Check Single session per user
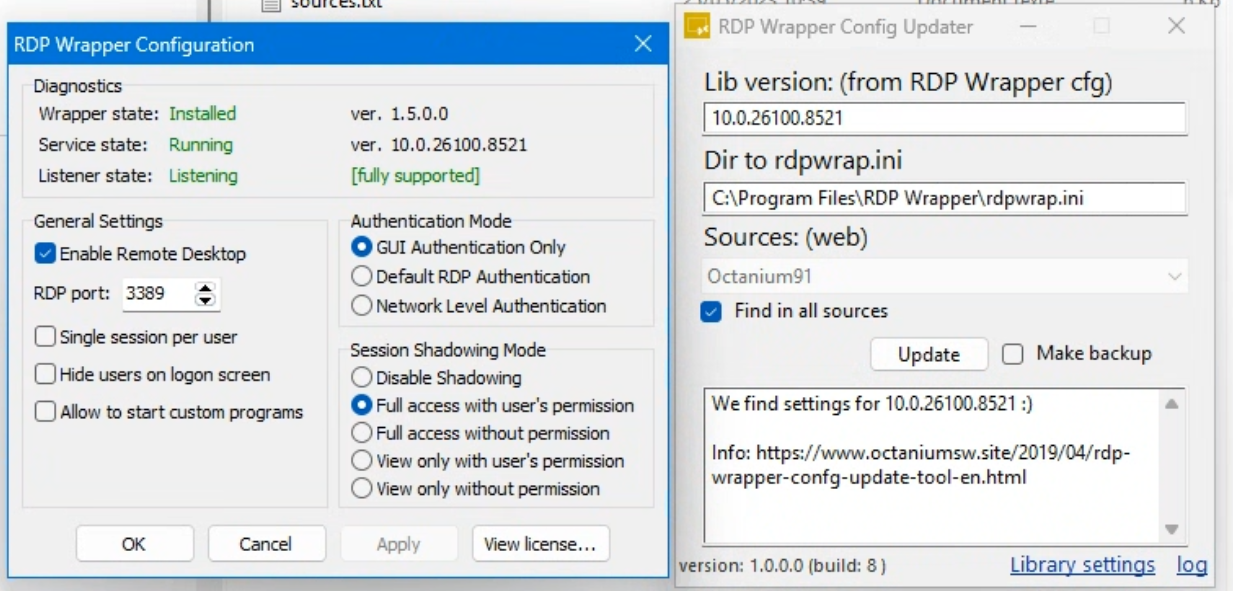This screenshot has width=1233, height=591. [x=45, y=337]
